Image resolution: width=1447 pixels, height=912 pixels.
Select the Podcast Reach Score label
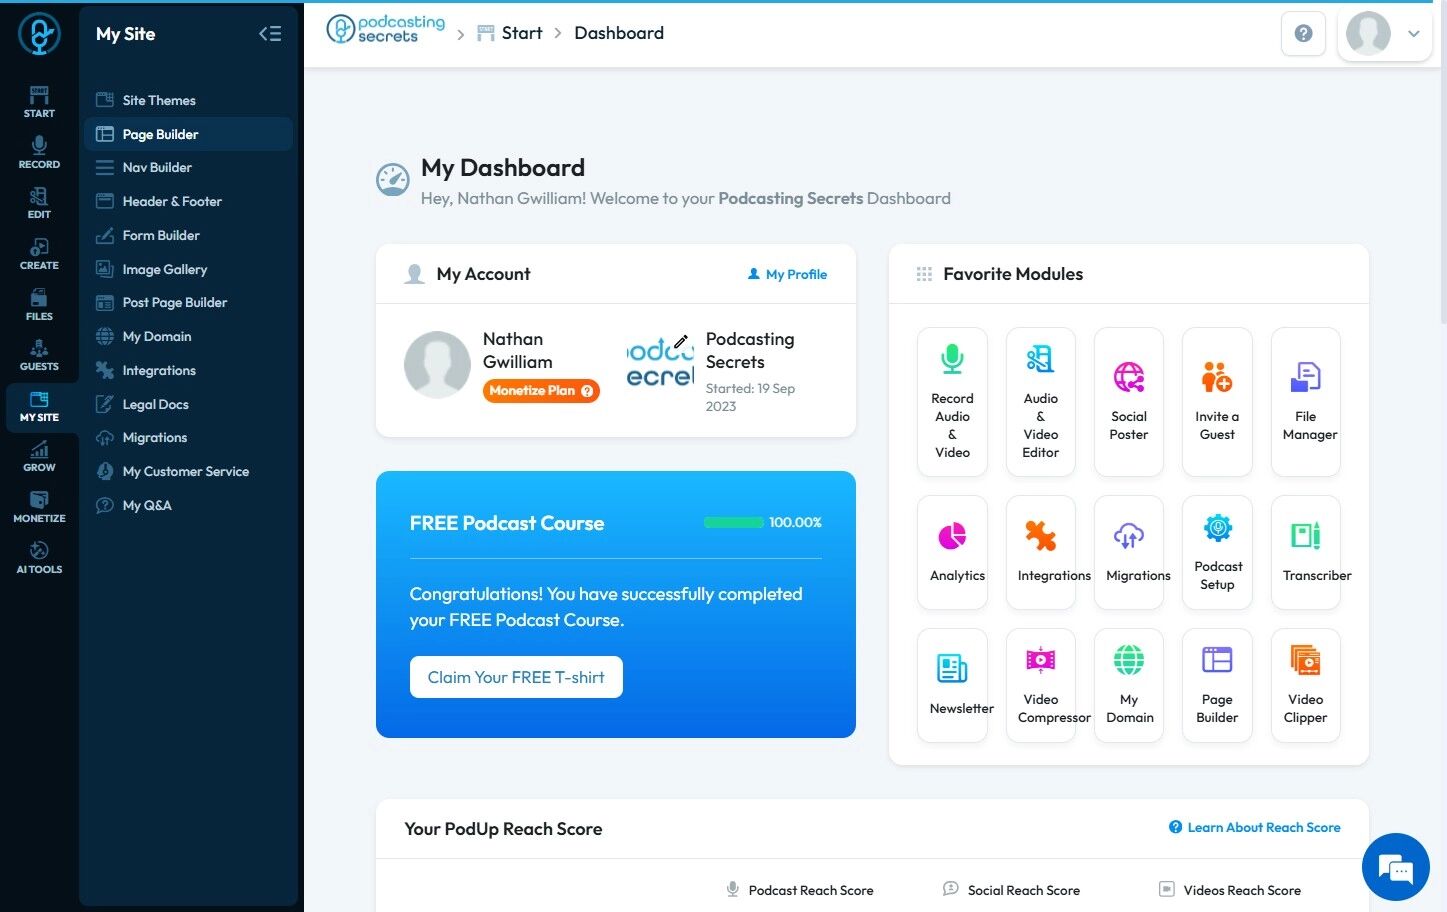[811, 890]
